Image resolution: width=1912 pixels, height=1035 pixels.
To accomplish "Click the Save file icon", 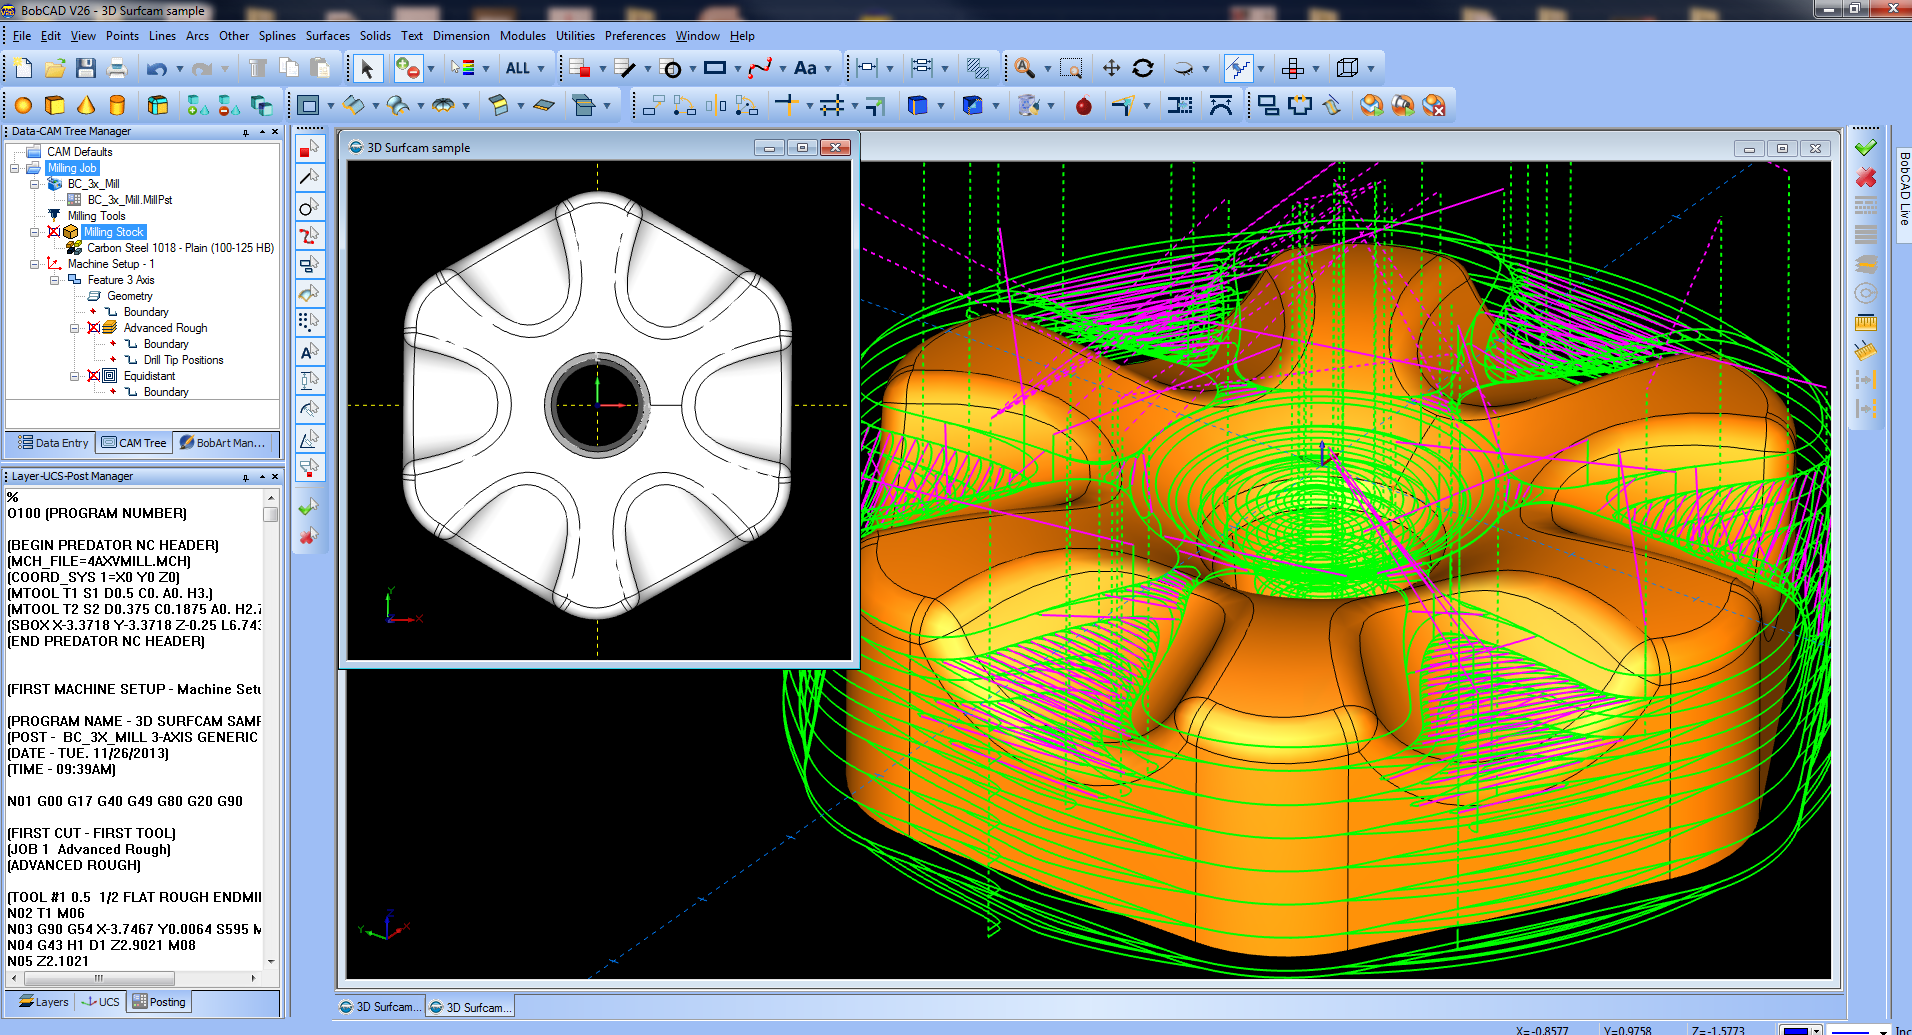I will (86, 68).
